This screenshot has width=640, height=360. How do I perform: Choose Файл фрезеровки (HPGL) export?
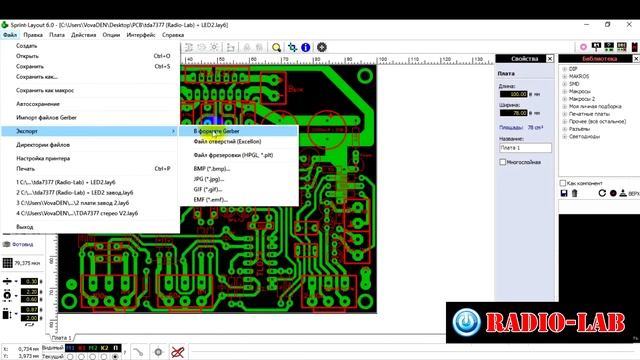click(x=238, y=155)
